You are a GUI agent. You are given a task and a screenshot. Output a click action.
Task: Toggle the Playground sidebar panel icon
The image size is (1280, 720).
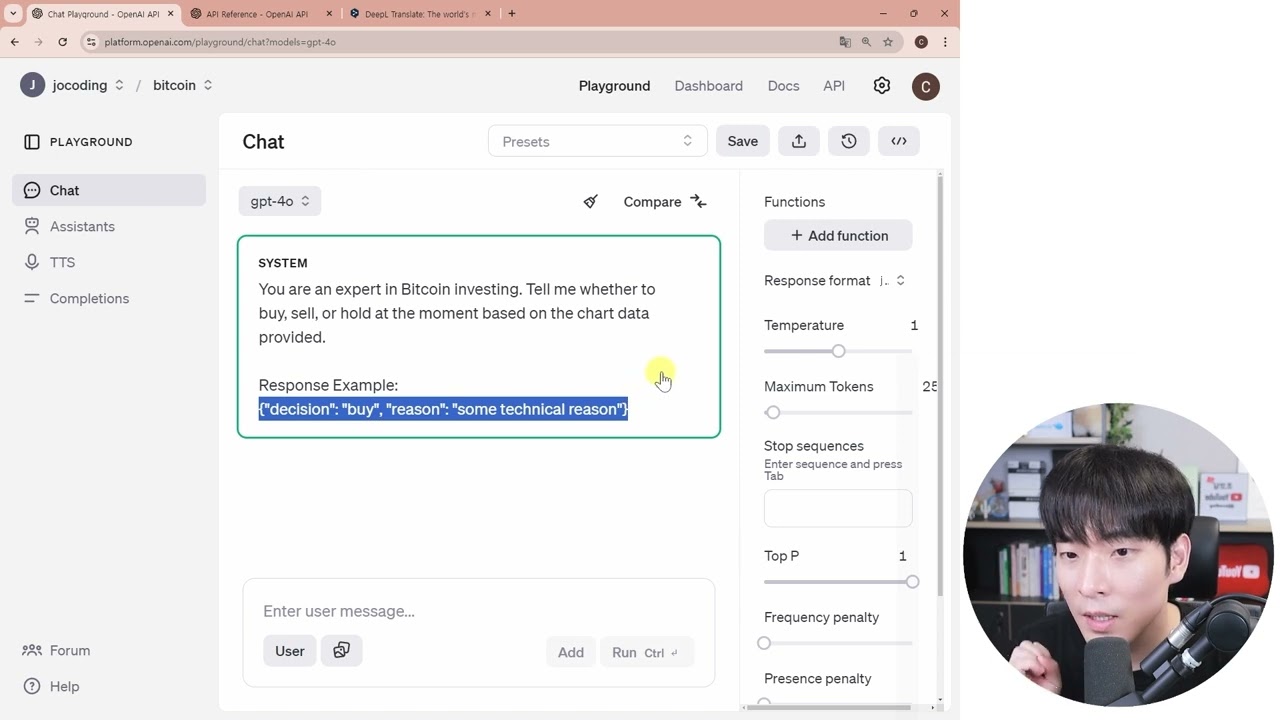click(x=32, y=142)
